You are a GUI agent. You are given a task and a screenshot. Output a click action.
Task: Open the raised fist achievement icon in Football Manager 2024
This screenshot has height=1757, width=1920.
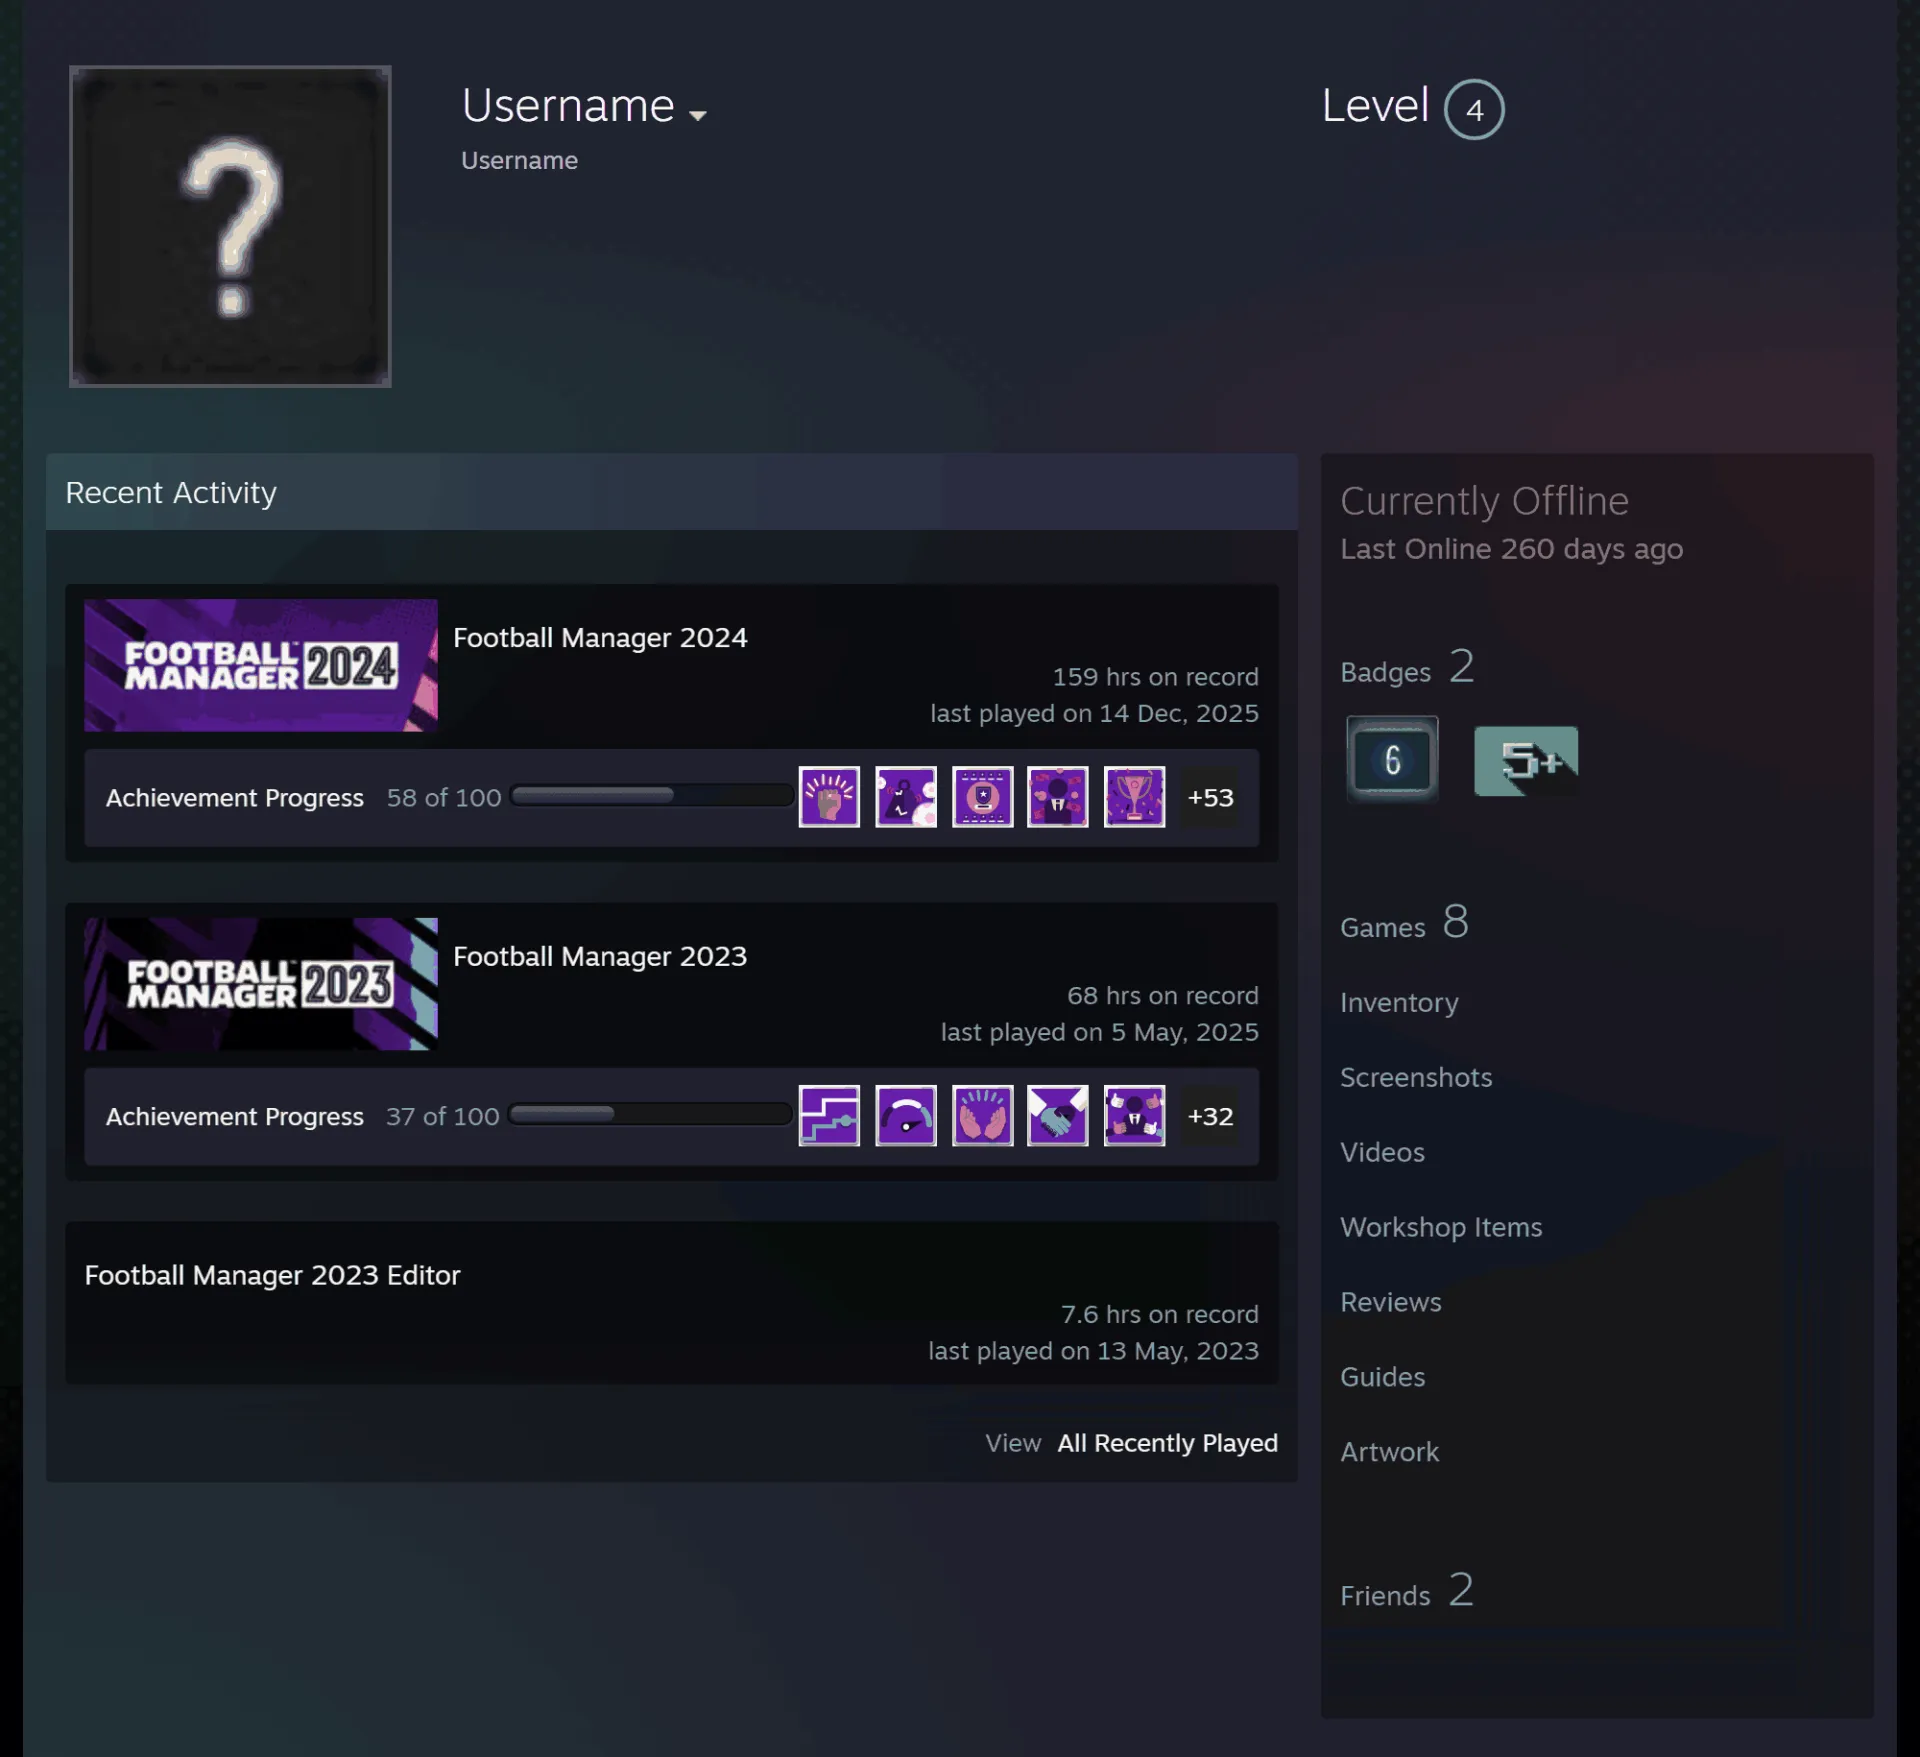[829, 797]
